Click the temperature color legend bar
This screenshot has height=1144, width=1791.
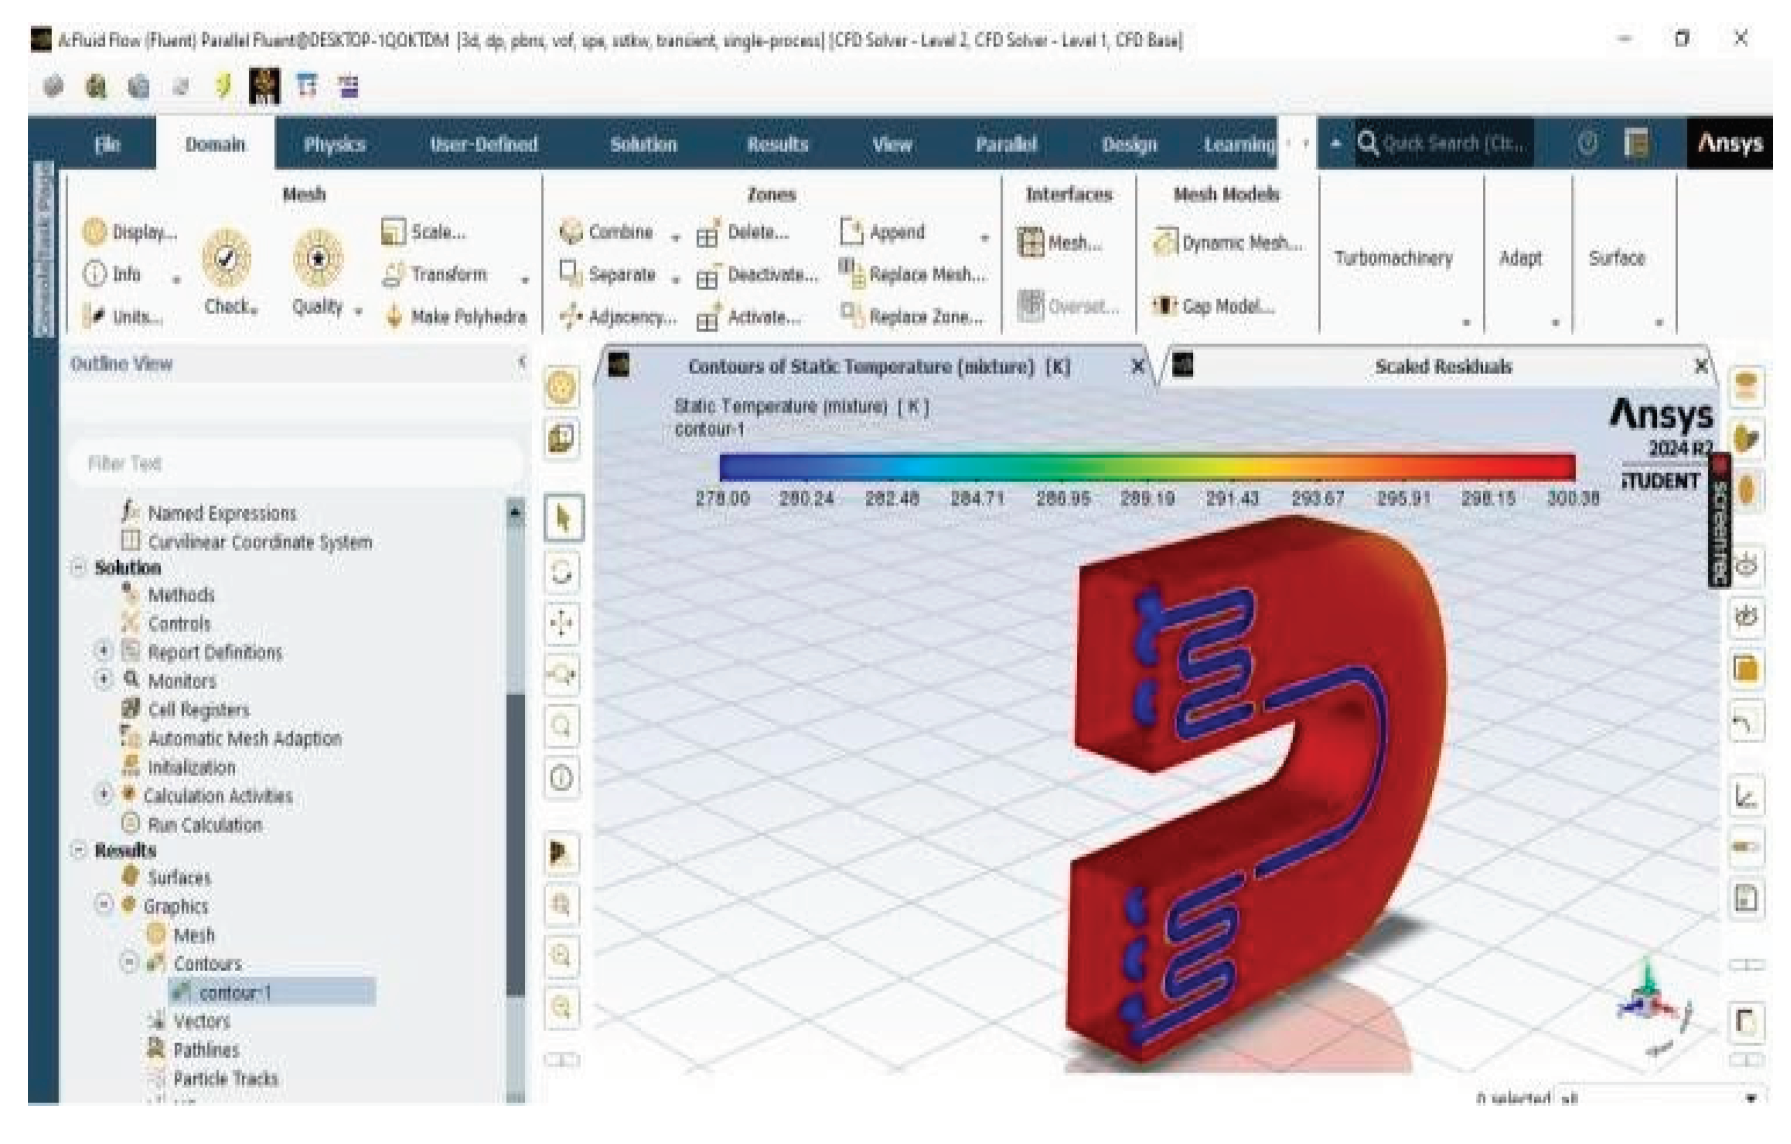point(1146,467)
